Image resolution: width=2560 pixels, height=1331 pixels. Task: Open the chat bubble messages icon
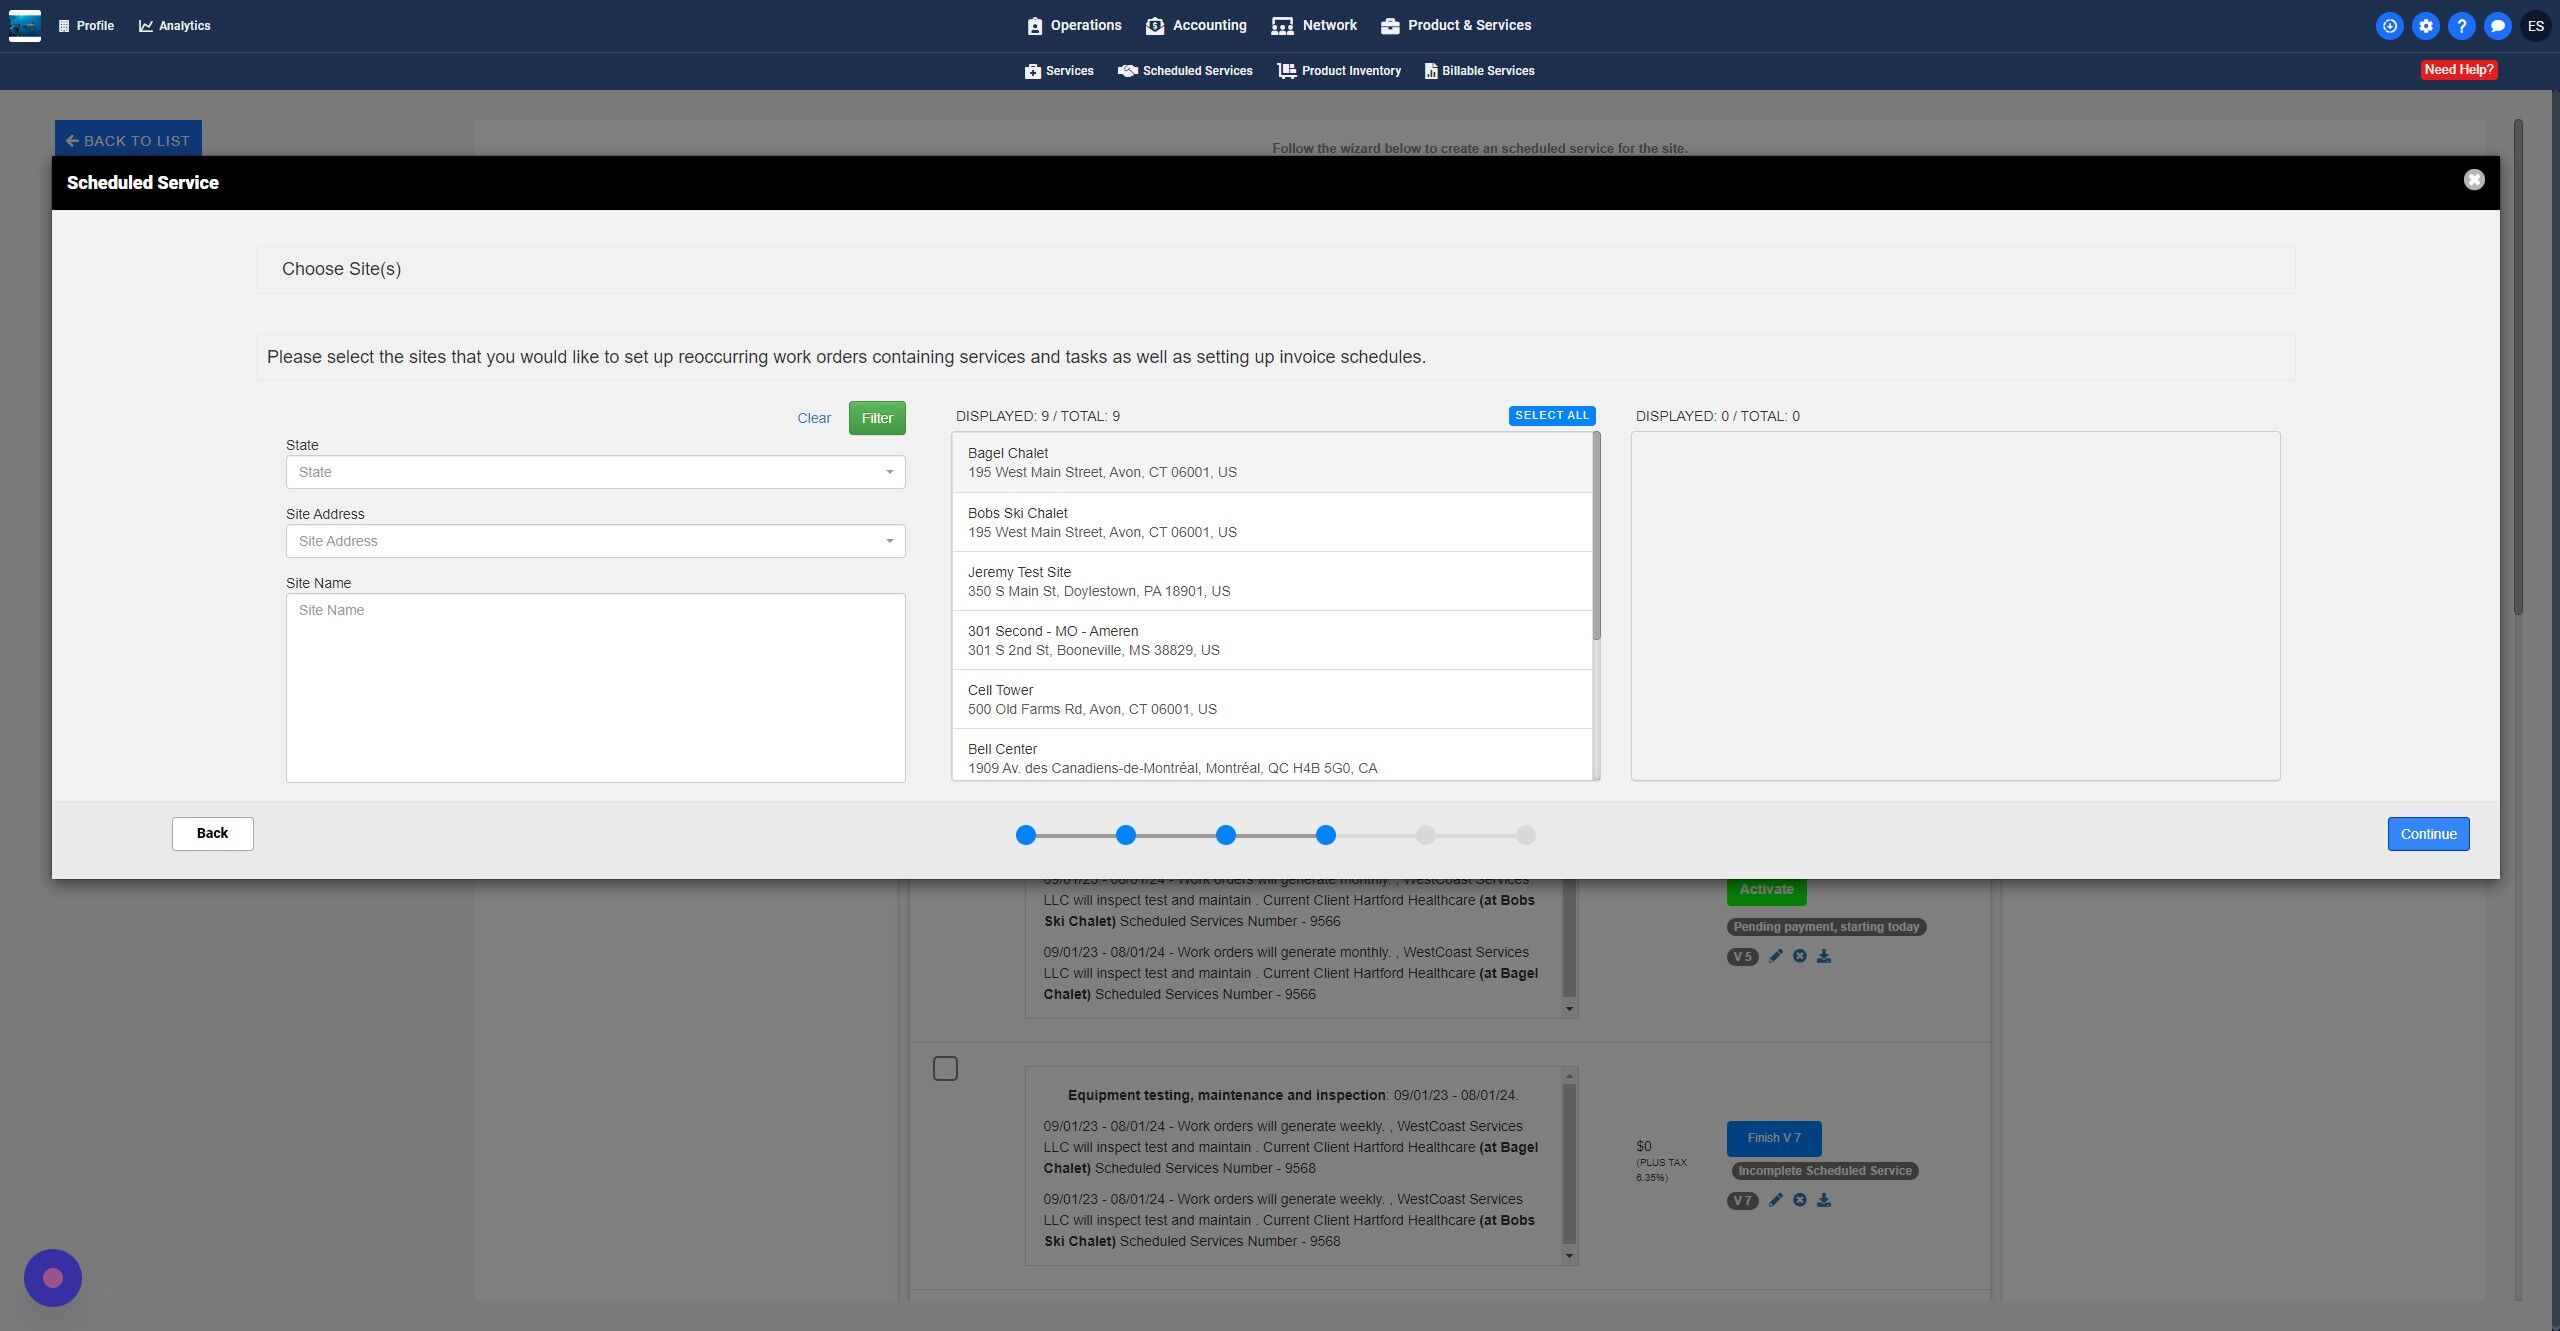(2497, 26)
